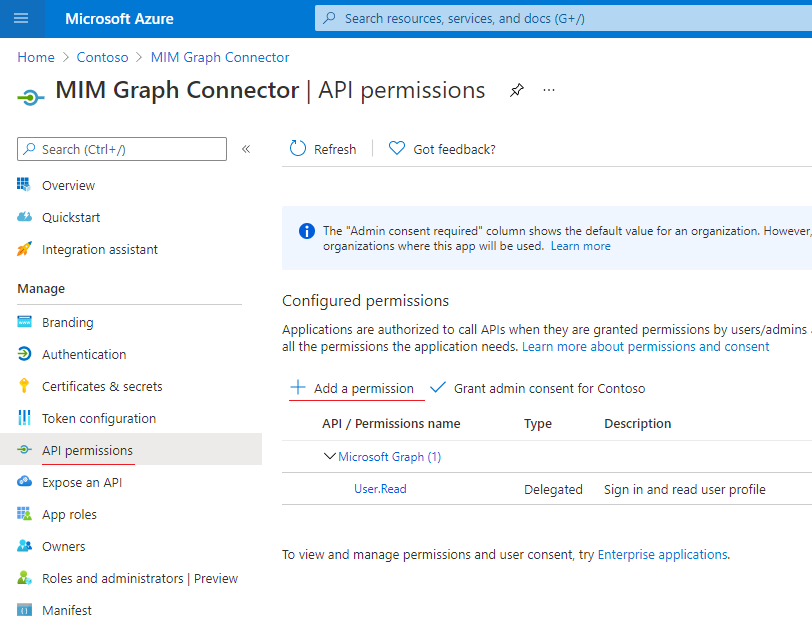The width and height of the screenshot is (812, 627).
Task: Click the Certificates & secrets key icon
Action: (24, 386)
